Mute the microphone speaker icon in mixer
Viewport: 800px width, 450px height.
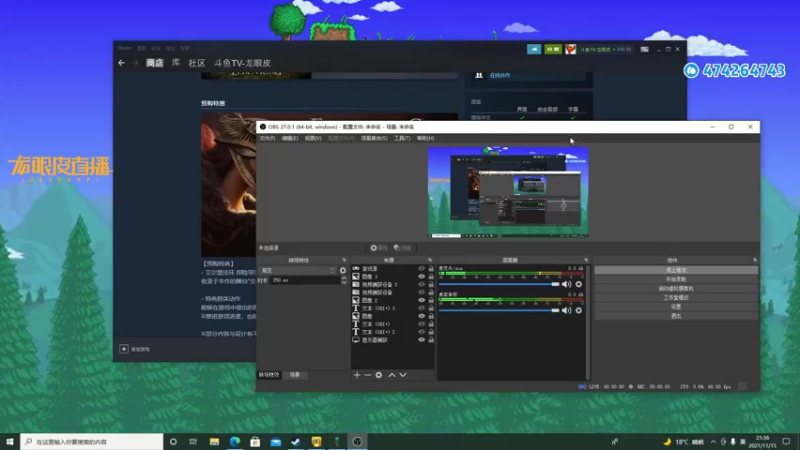[566, 284]
